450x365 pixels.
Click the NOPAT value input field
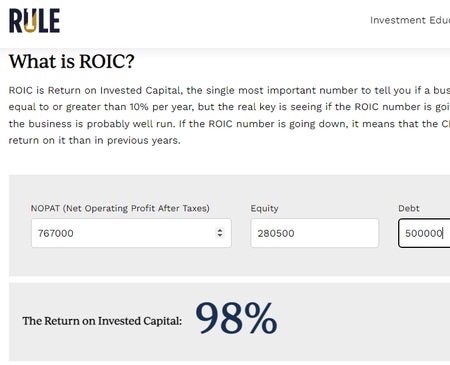131,233
